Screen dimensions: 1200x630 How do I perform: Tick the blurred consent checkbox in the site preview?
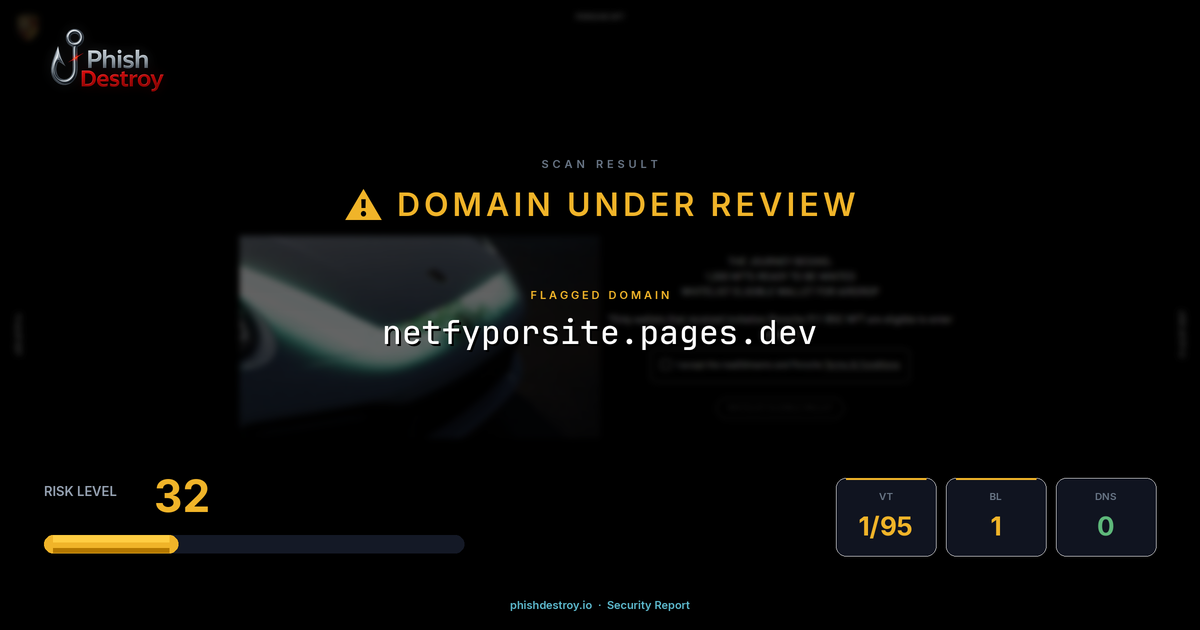pyautogui.click(x=665, y=366)
